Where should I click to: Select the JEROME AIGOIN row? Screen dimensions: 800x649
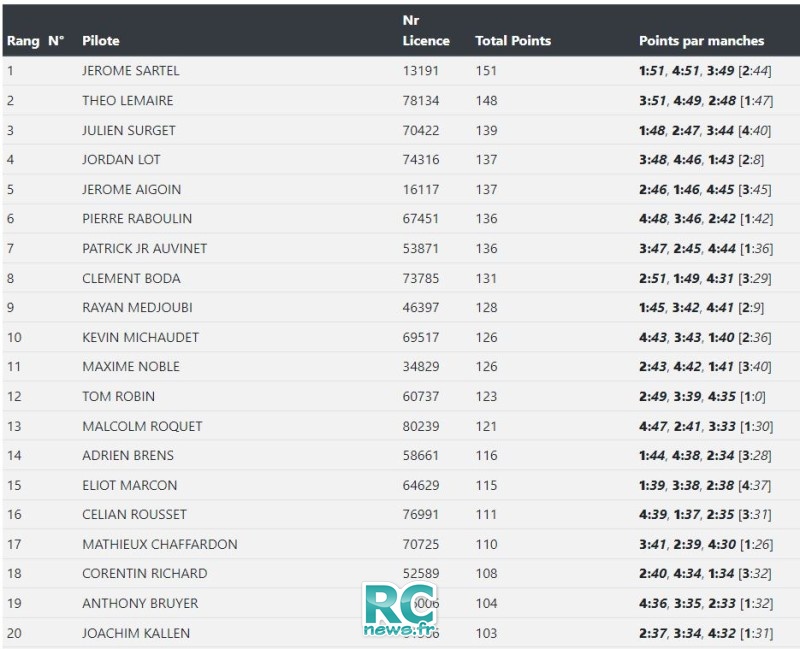pos(400,189)
